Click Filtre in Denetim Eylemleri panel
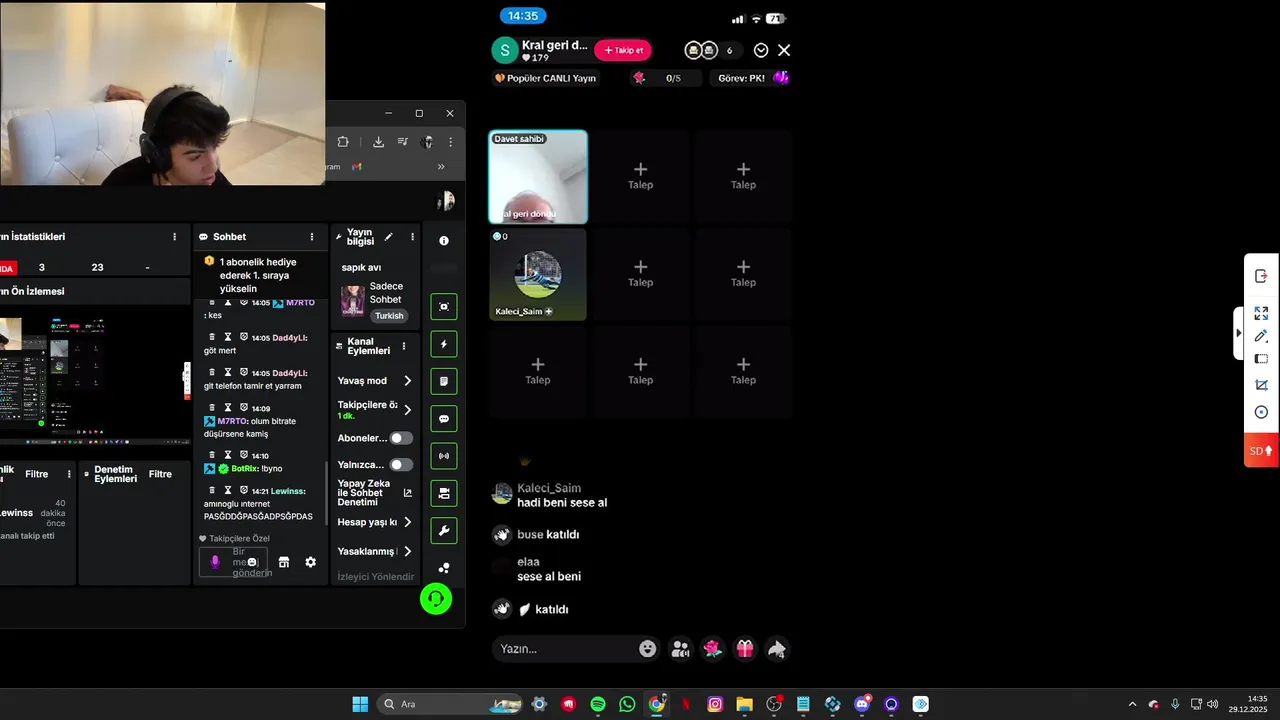This screenshot has width=1280, height=720. pyautogui.click(x=160, y=474)
